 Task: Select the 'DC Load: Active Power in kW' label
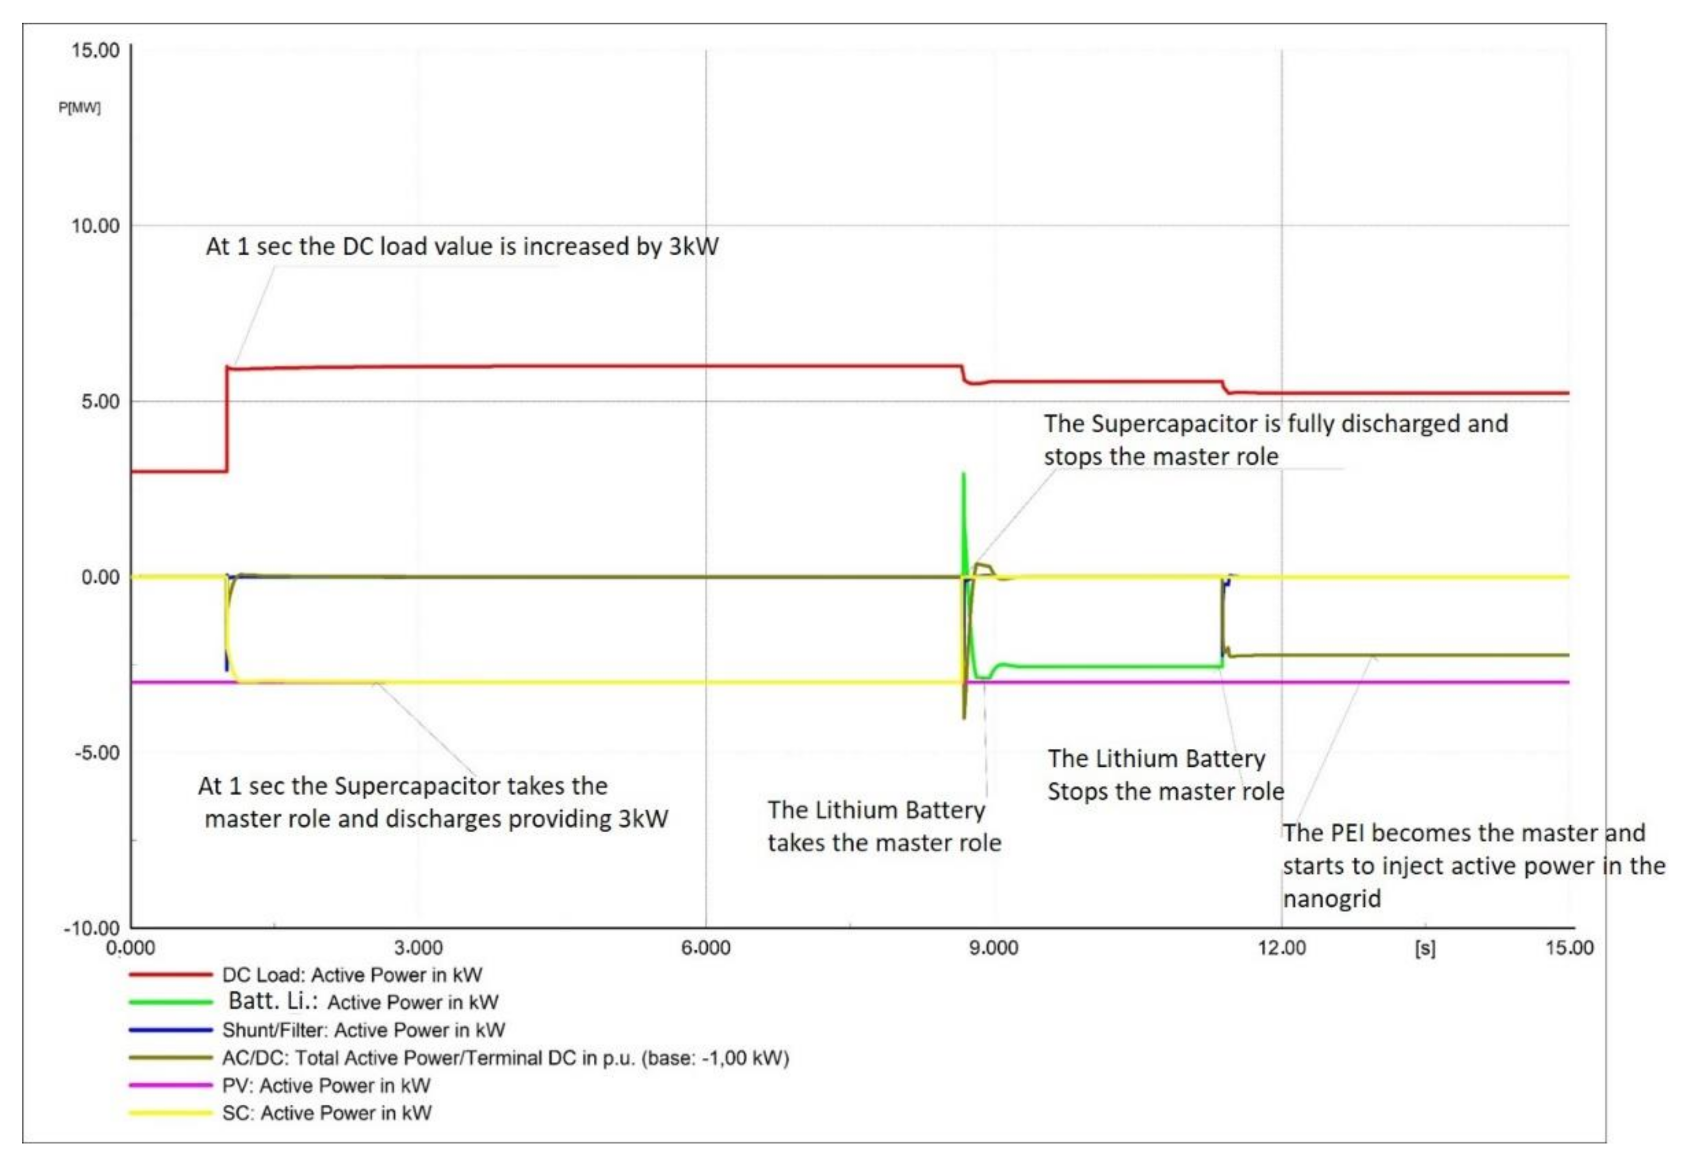point(352,975)
